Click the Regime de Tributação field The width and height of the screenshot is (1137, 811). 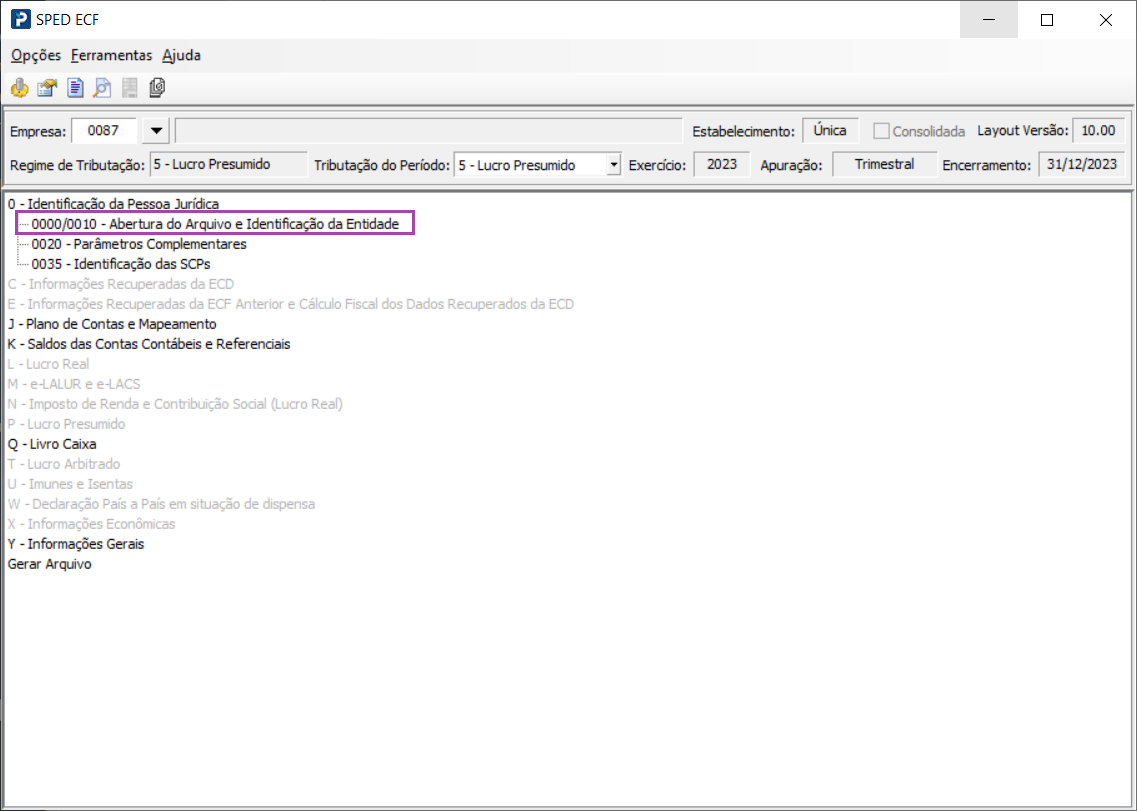(x=228, y=165)
